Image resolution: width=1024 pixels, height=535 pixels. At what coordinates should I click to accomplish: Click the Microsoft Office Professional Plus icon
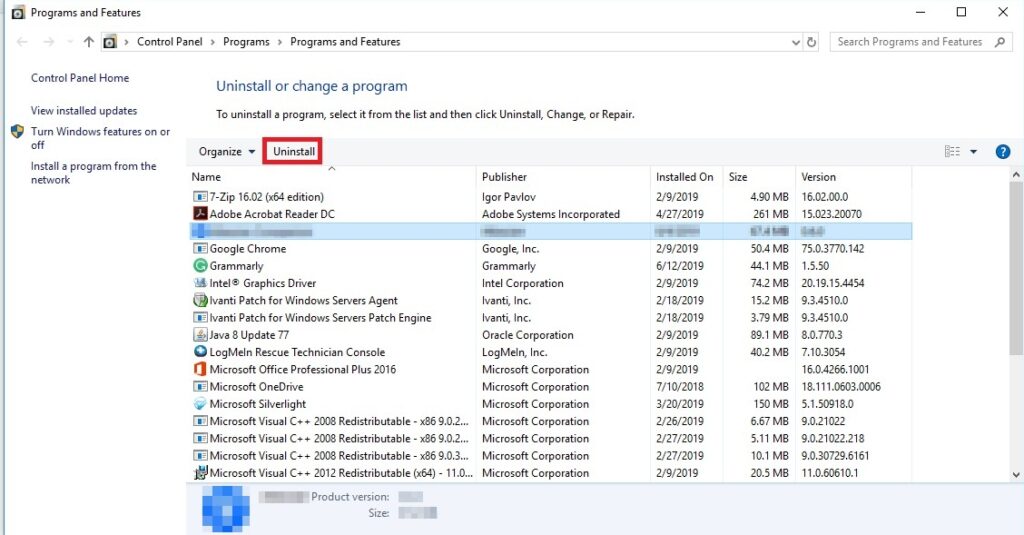point(200,369)
